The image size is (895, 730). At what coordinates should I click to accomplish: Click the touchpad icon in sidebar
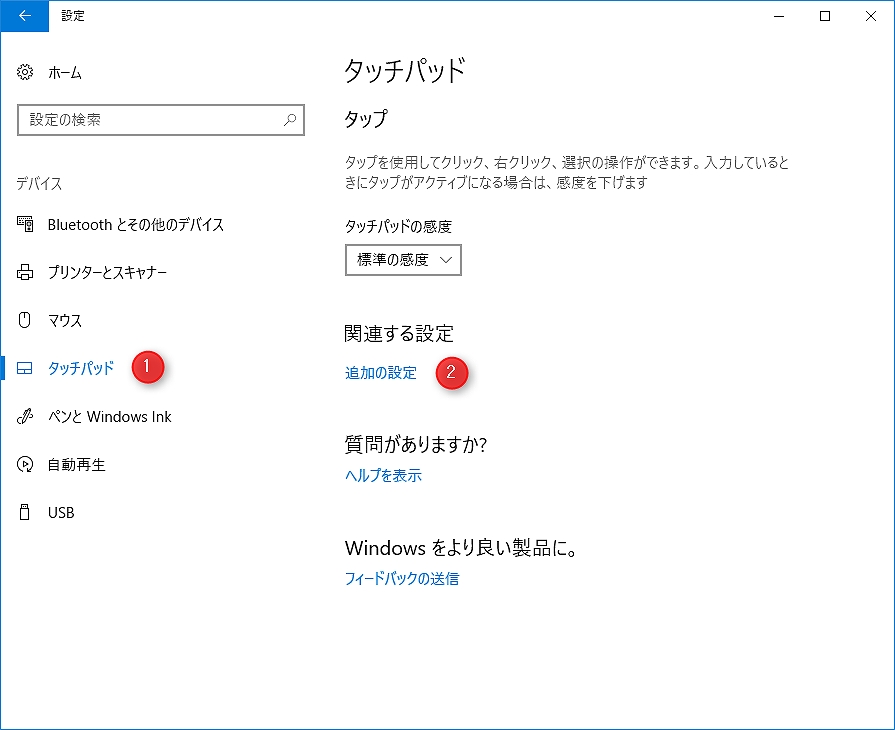pyautogui.click(x=26, y=369)
